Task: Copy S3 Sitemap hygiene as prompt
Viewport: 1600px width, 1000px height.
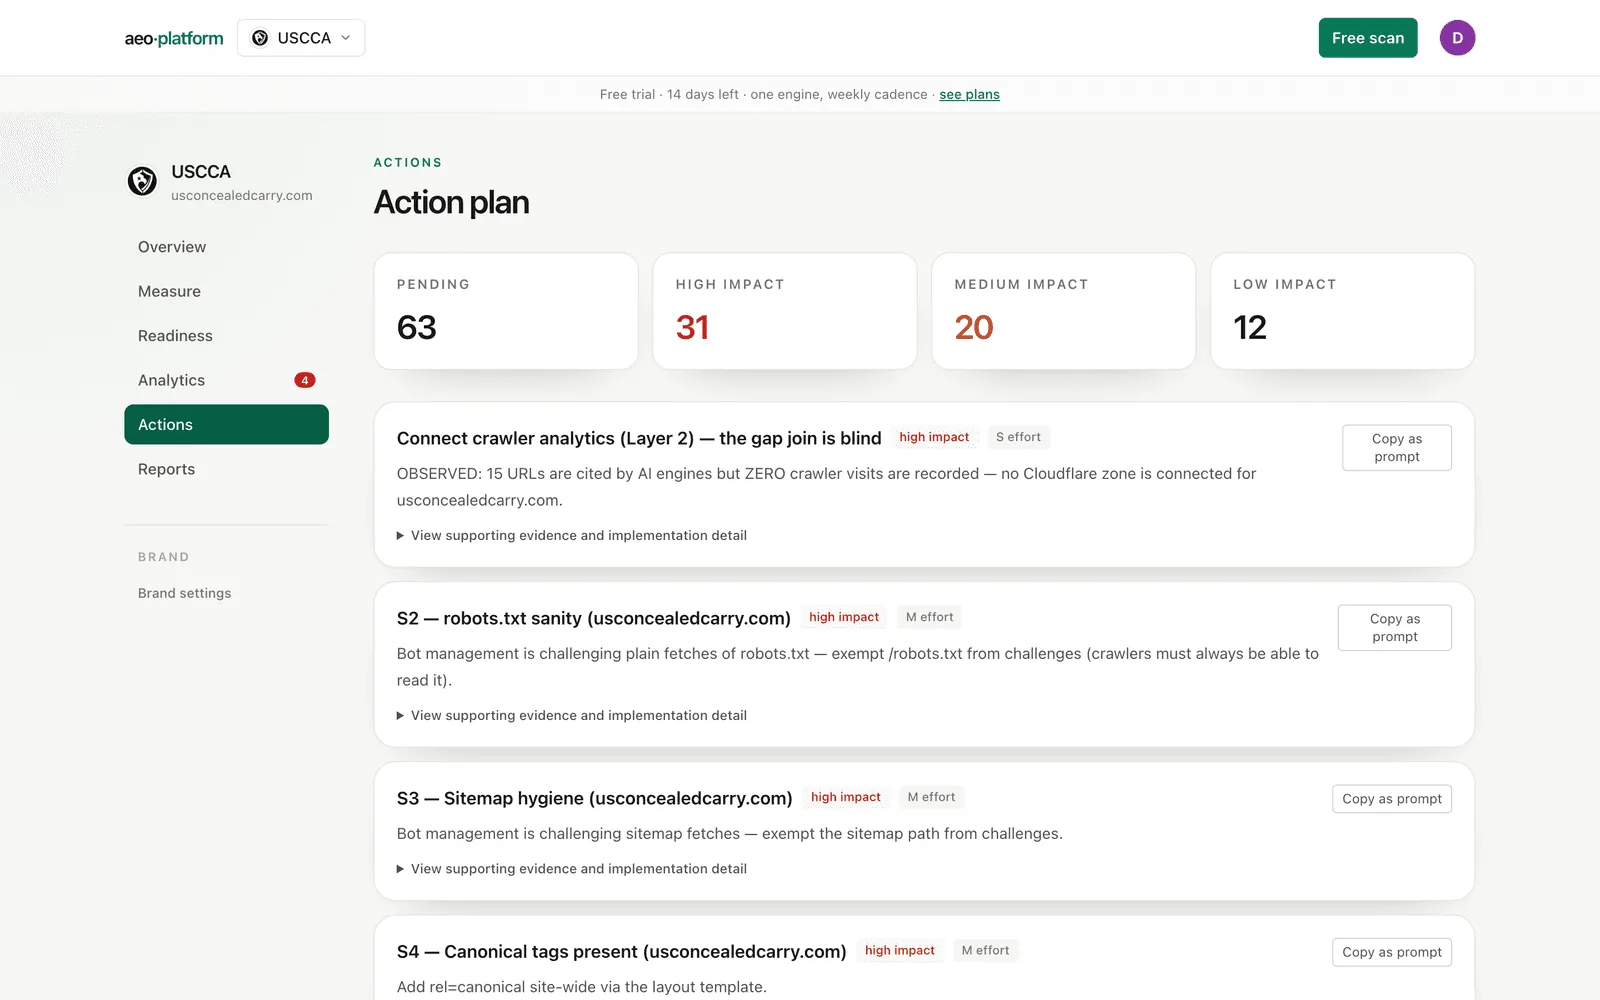Action: [1392, 799]
